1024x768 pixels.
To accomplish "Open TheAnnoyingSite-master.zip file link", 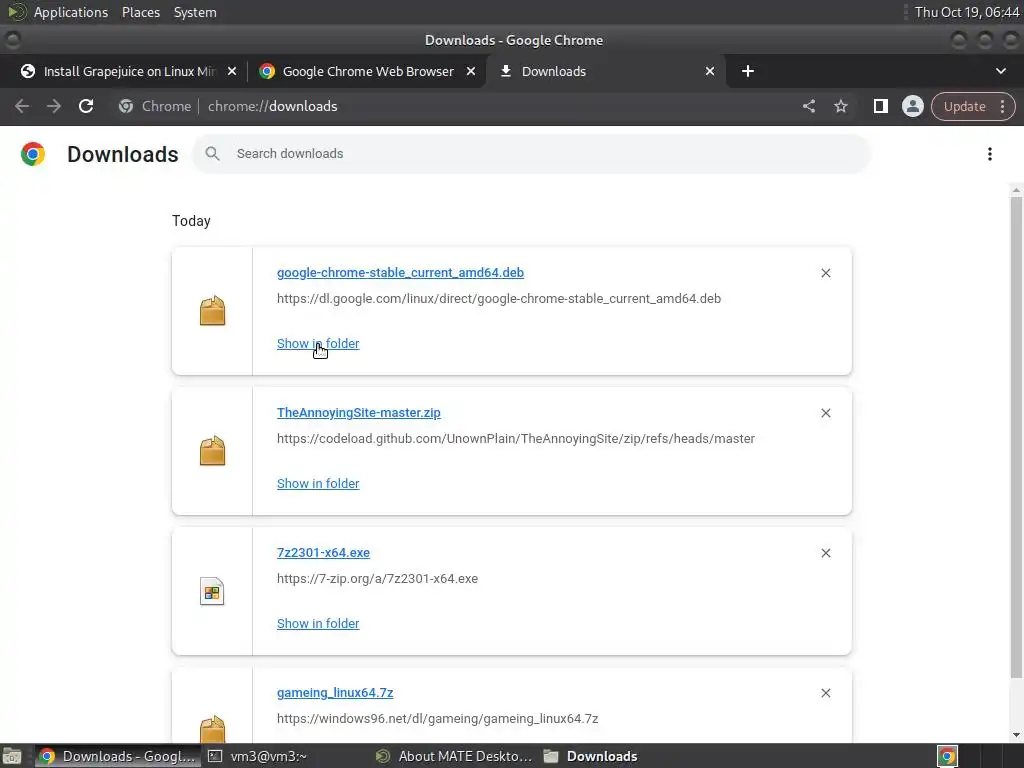I will [359, 413].
